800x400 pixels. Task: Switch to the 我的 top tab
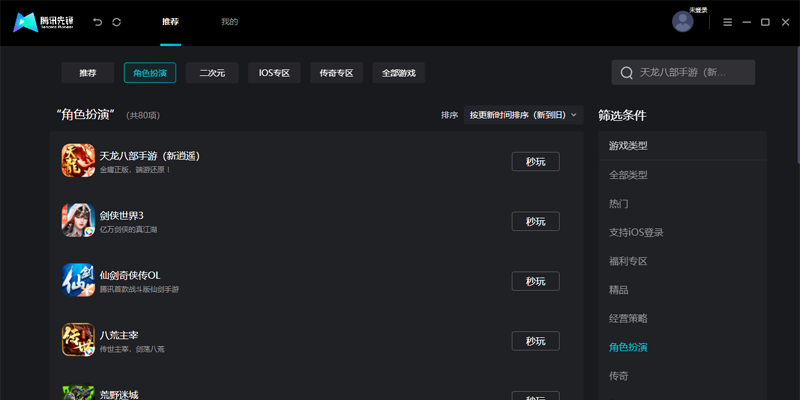point(230,22)
